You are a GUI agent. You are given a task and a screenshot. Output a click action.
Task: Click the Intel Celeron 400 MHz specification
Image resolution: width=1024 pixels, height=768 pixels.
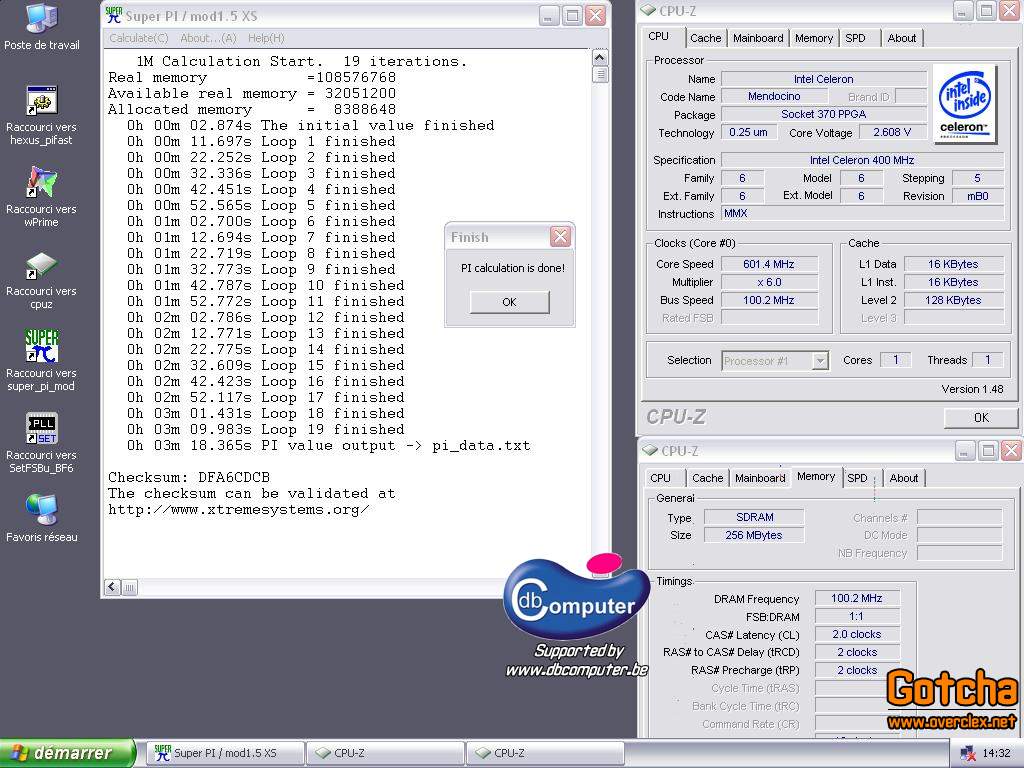pyautogui.click(x=862, y=160)
